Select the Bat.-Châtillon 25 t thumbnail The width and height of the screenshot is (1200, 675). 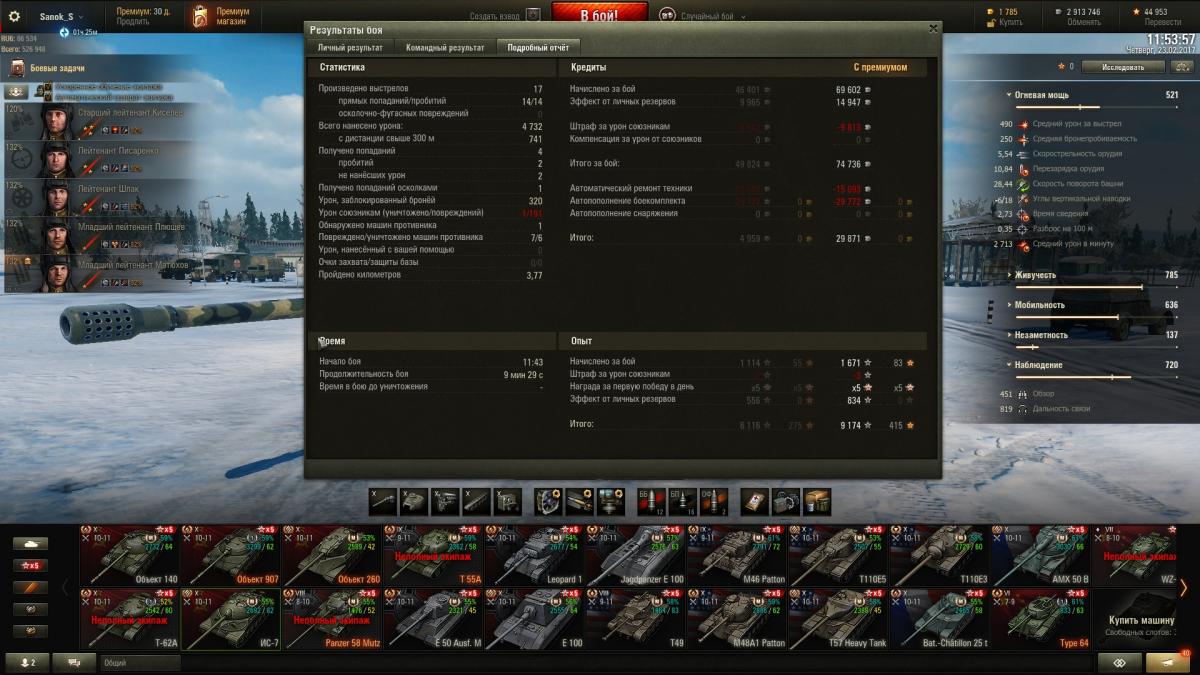click(x=940, y=619)
